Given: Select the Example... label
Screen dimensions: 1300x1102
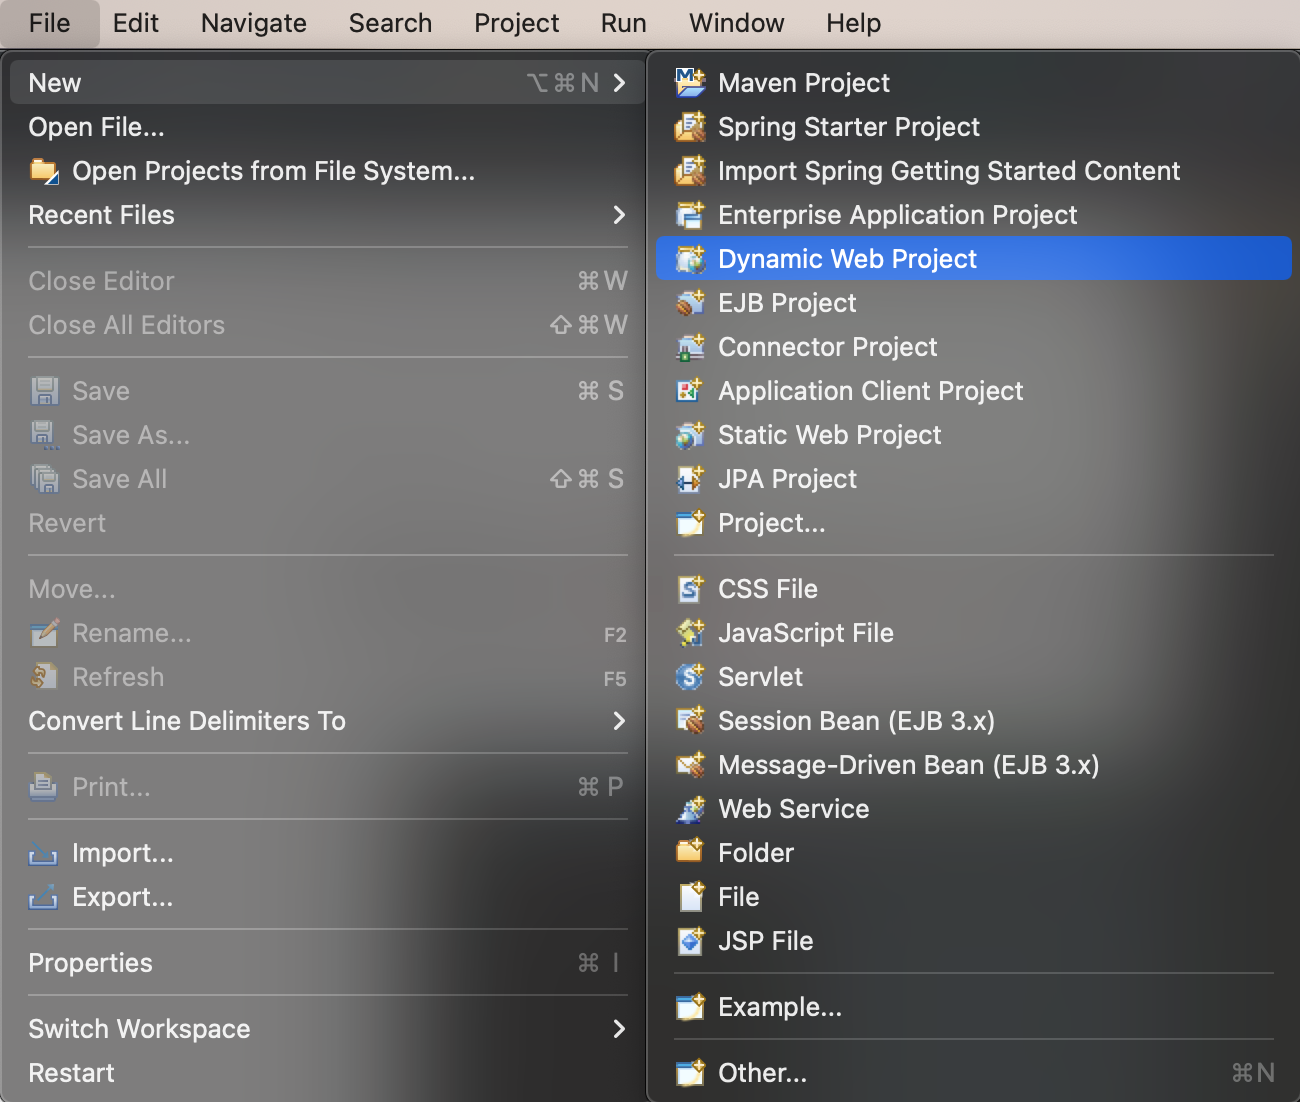Looking at the screenshot, I should [x=780, y=1007].
